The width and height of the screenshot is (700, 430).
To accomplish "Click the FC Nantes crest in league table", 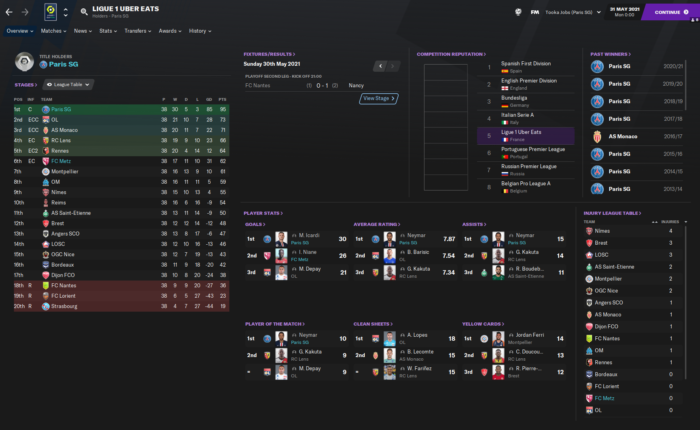I will pyautogui.click(x=46, y=285).
